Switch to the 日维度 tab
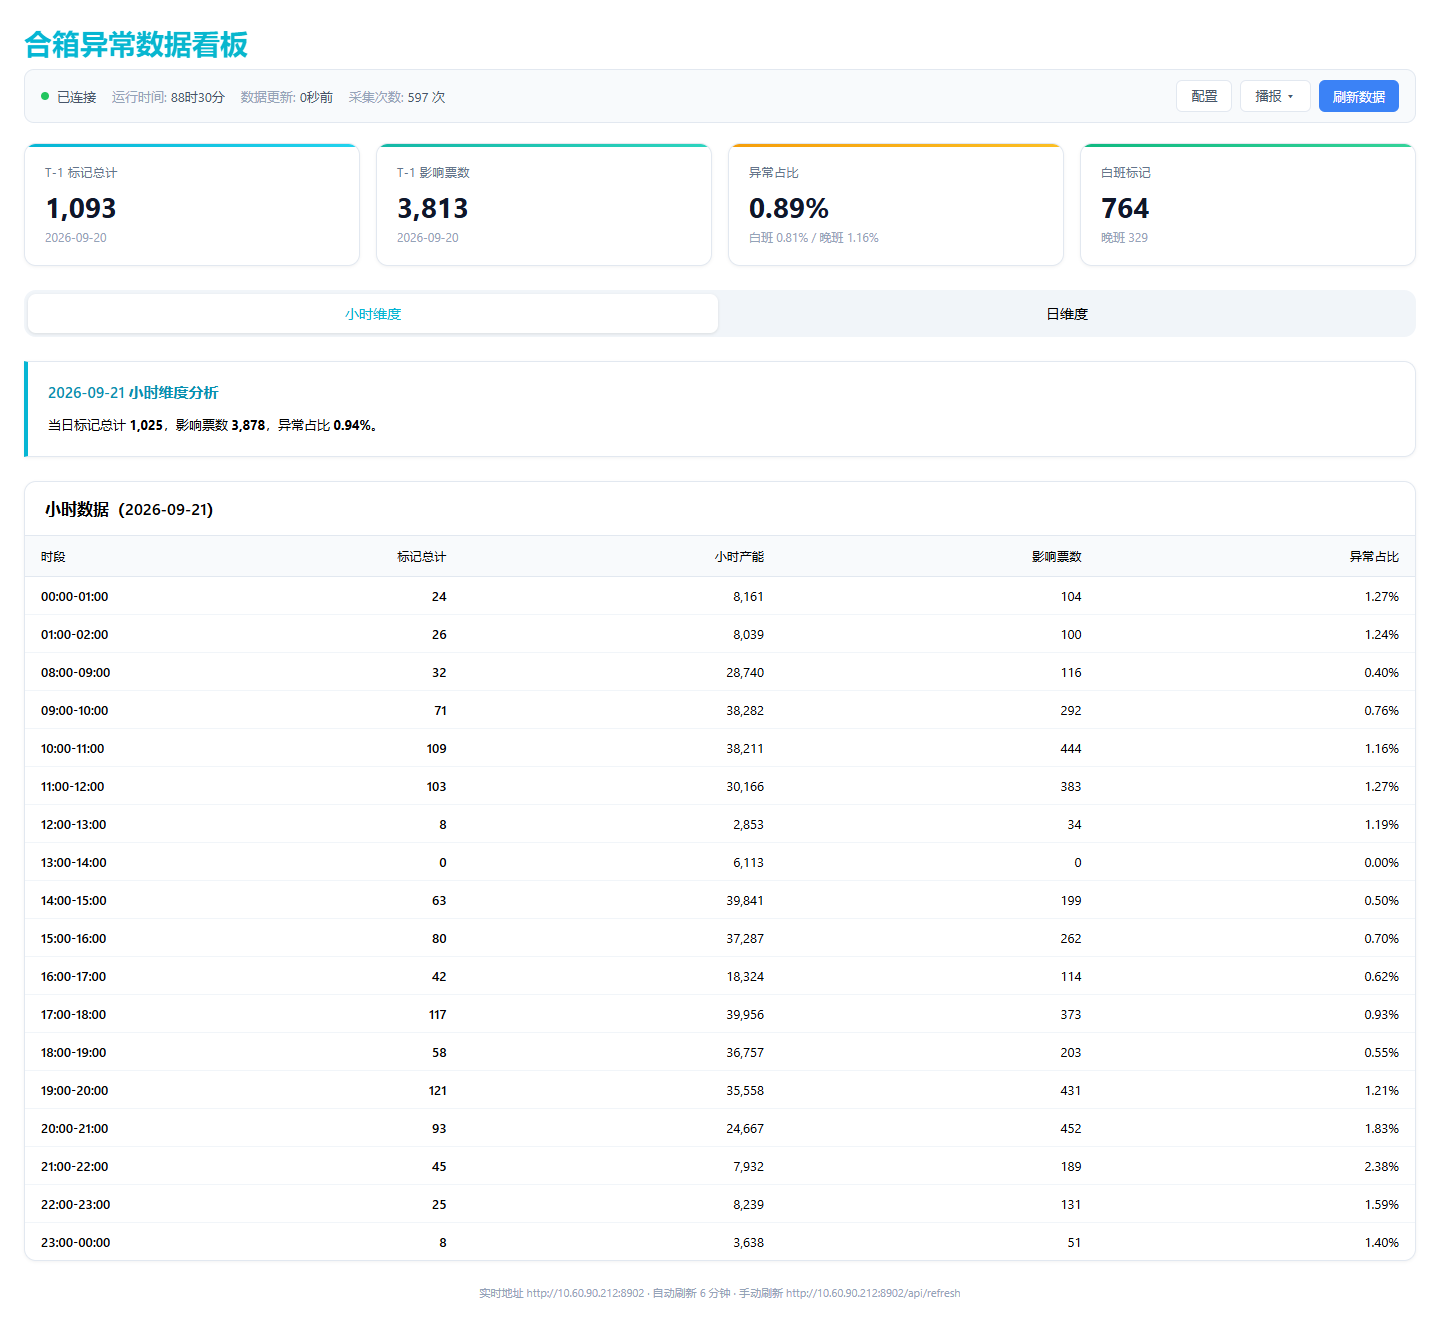Viewport: 1440px width, 1324px height. pyautogui.click(x=1066, y=314)
